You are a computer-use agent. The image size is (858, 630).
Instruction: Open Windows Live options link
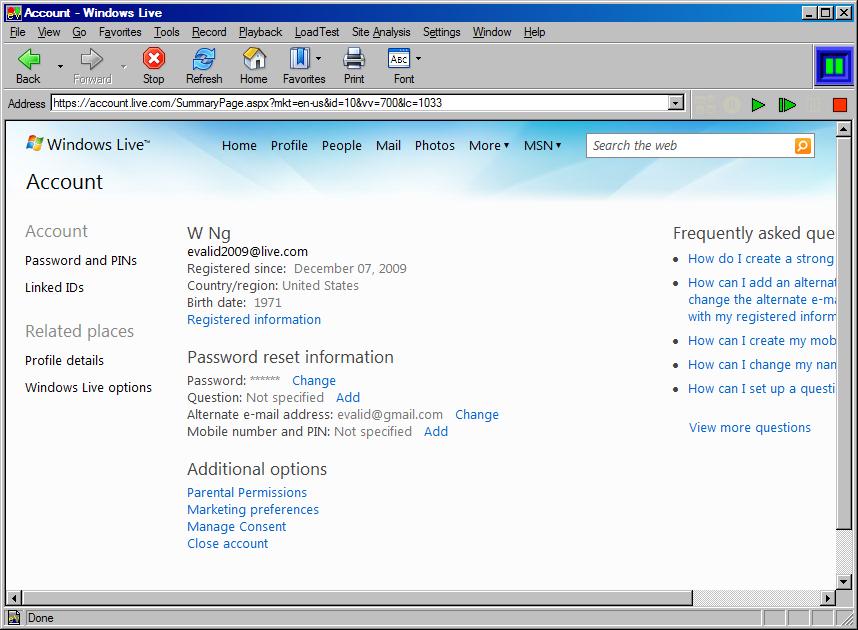point(88,388)
